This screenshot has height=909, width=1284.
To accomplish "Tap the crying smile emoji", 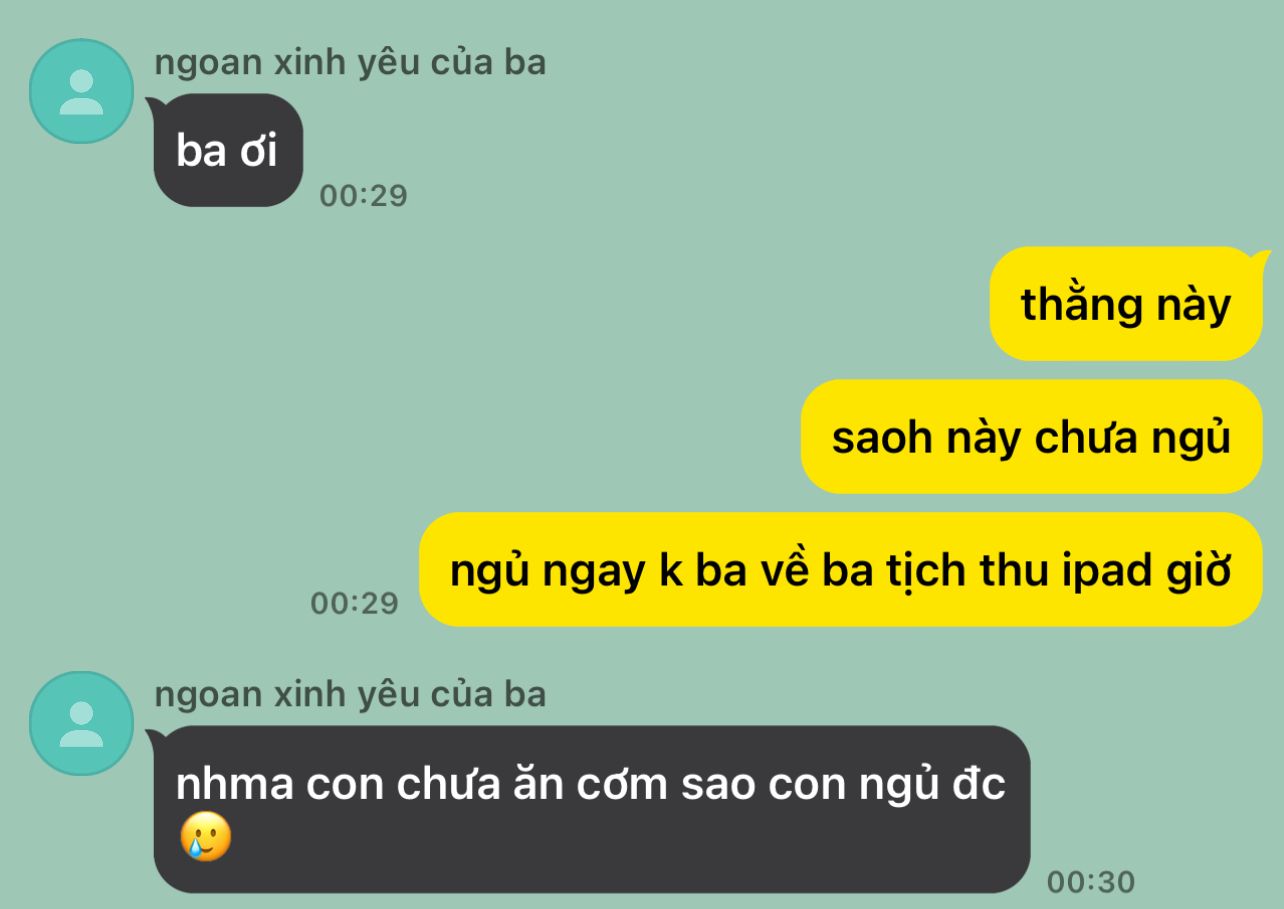I will click(205, 838).
